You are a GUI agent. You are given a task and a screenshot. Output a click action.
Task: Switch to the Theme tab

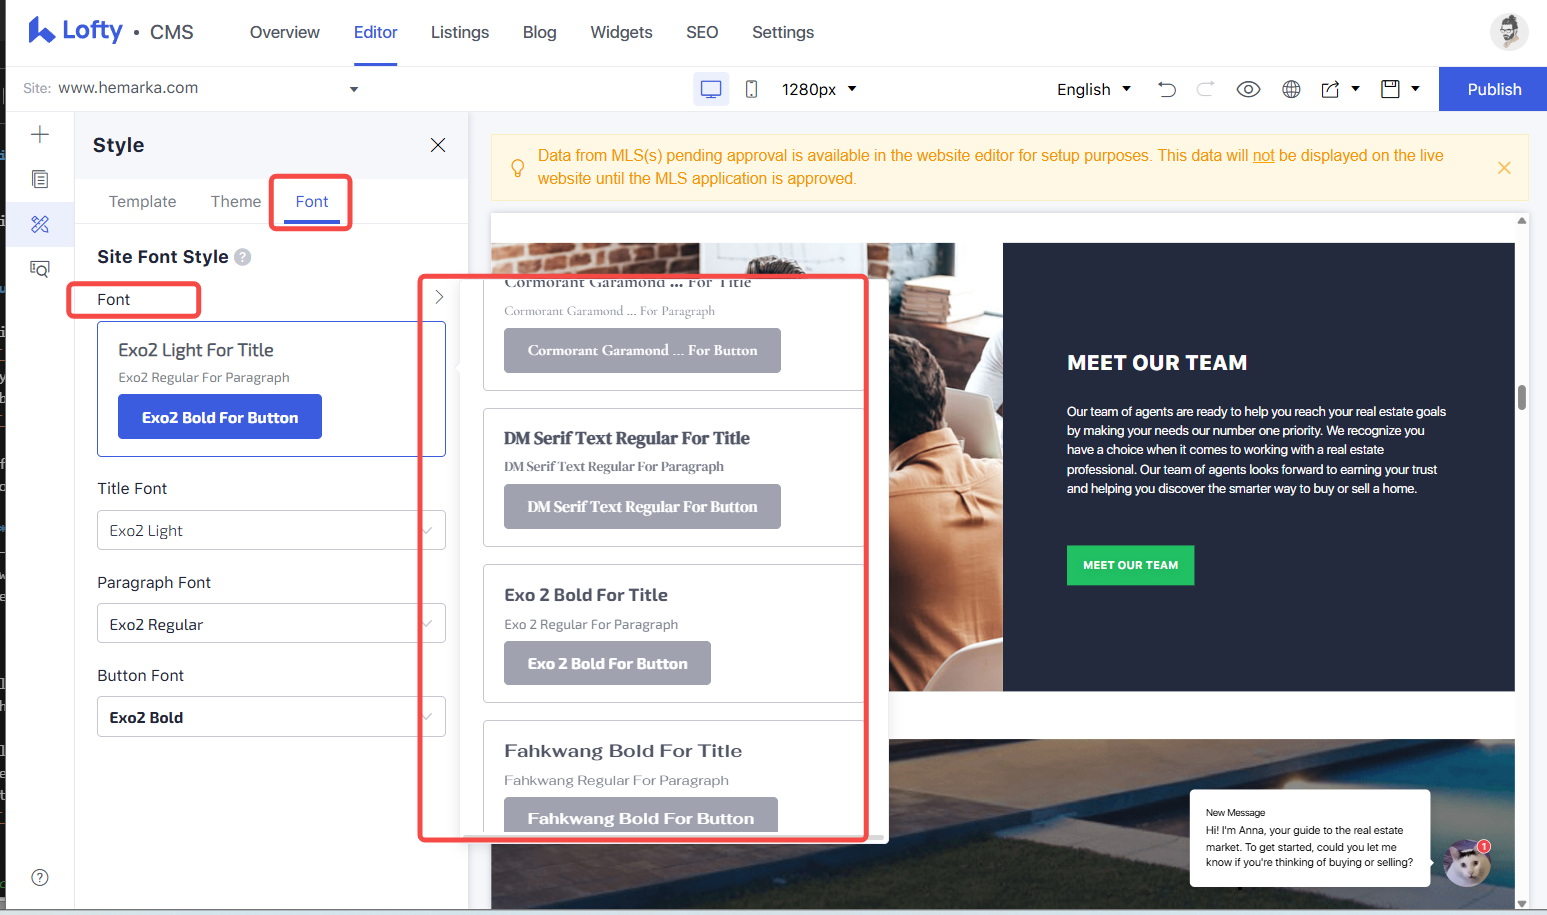click(x=236, y=201)
